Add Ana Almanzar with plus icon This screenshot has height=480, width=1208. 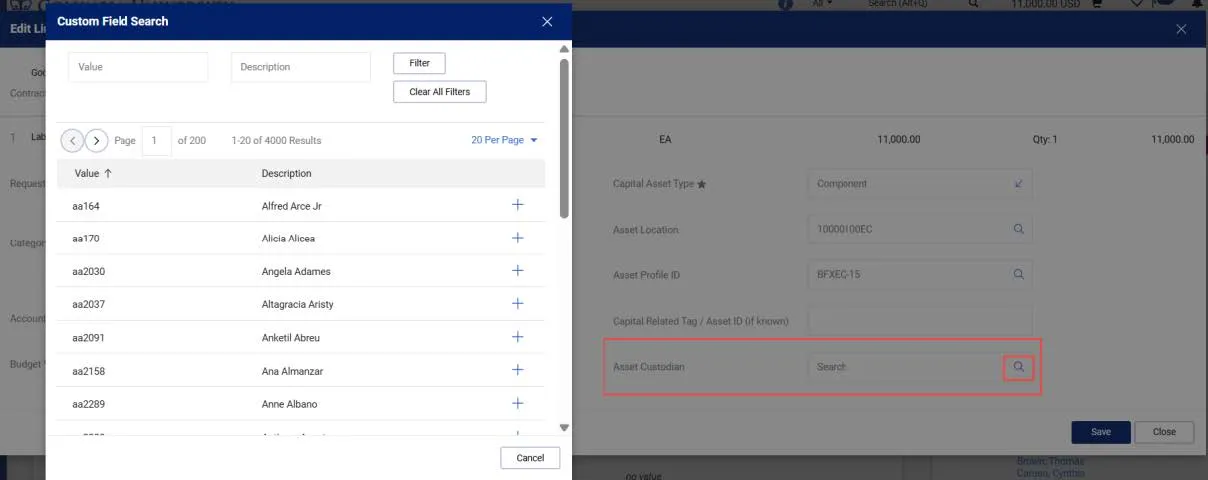(517, 370)
